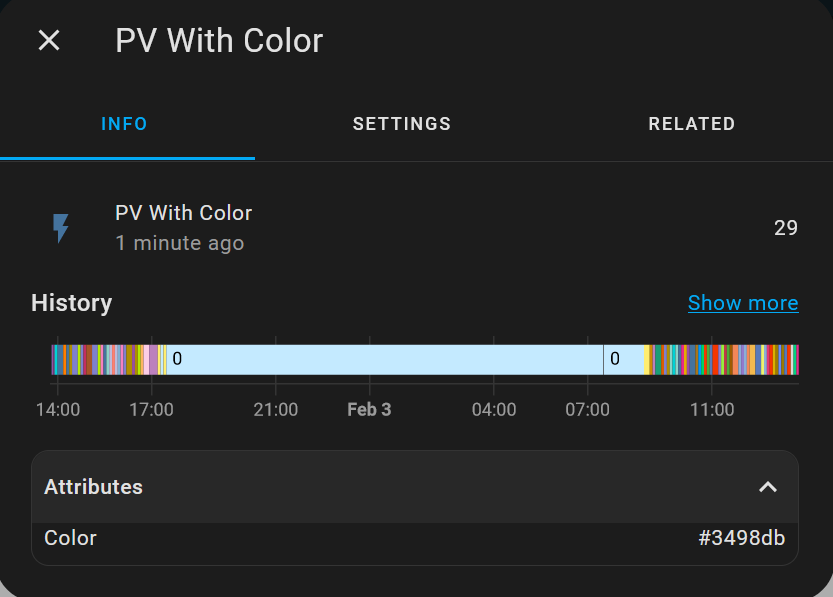
Task: Go to the RELATED tab
Action: click(691, 124)
